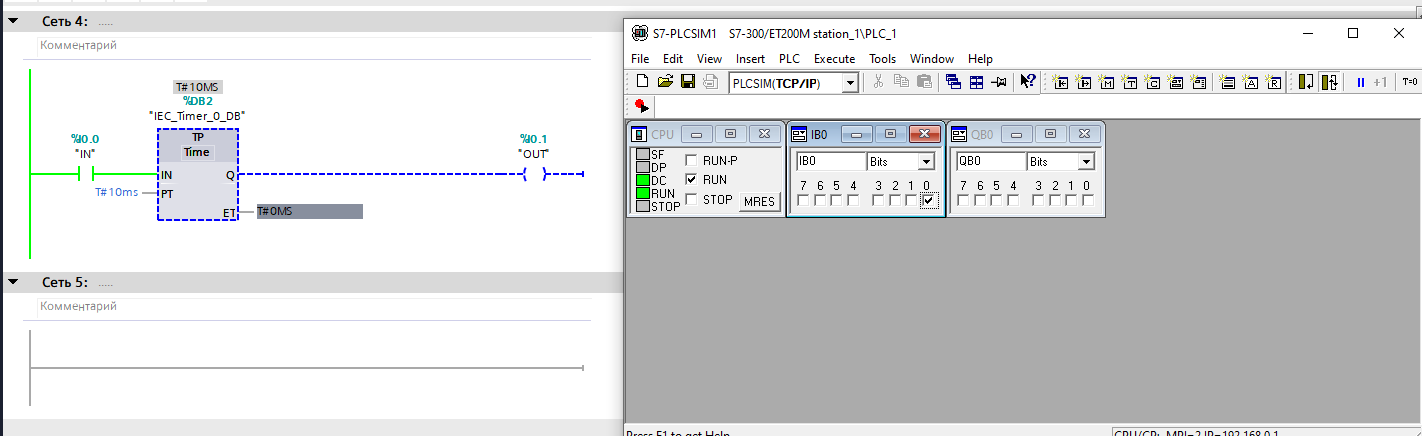Close the IB0 sub-window with the red X
1422x436 pixels.
coord(924,133)
